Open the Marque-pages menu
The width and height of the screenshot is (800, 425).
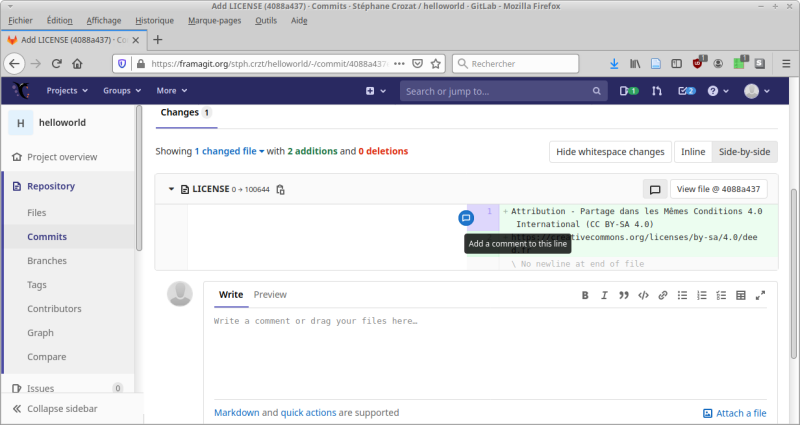pyautogui.click(x=214, y=20)
